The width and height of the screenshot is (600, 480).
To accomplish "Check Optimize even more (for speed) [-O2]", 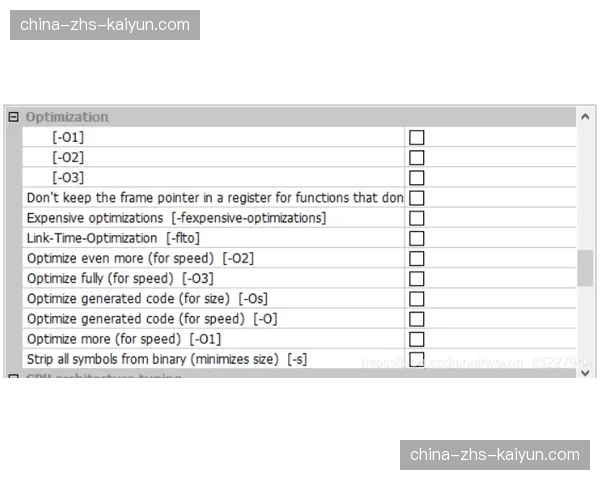I will point(417,258).
